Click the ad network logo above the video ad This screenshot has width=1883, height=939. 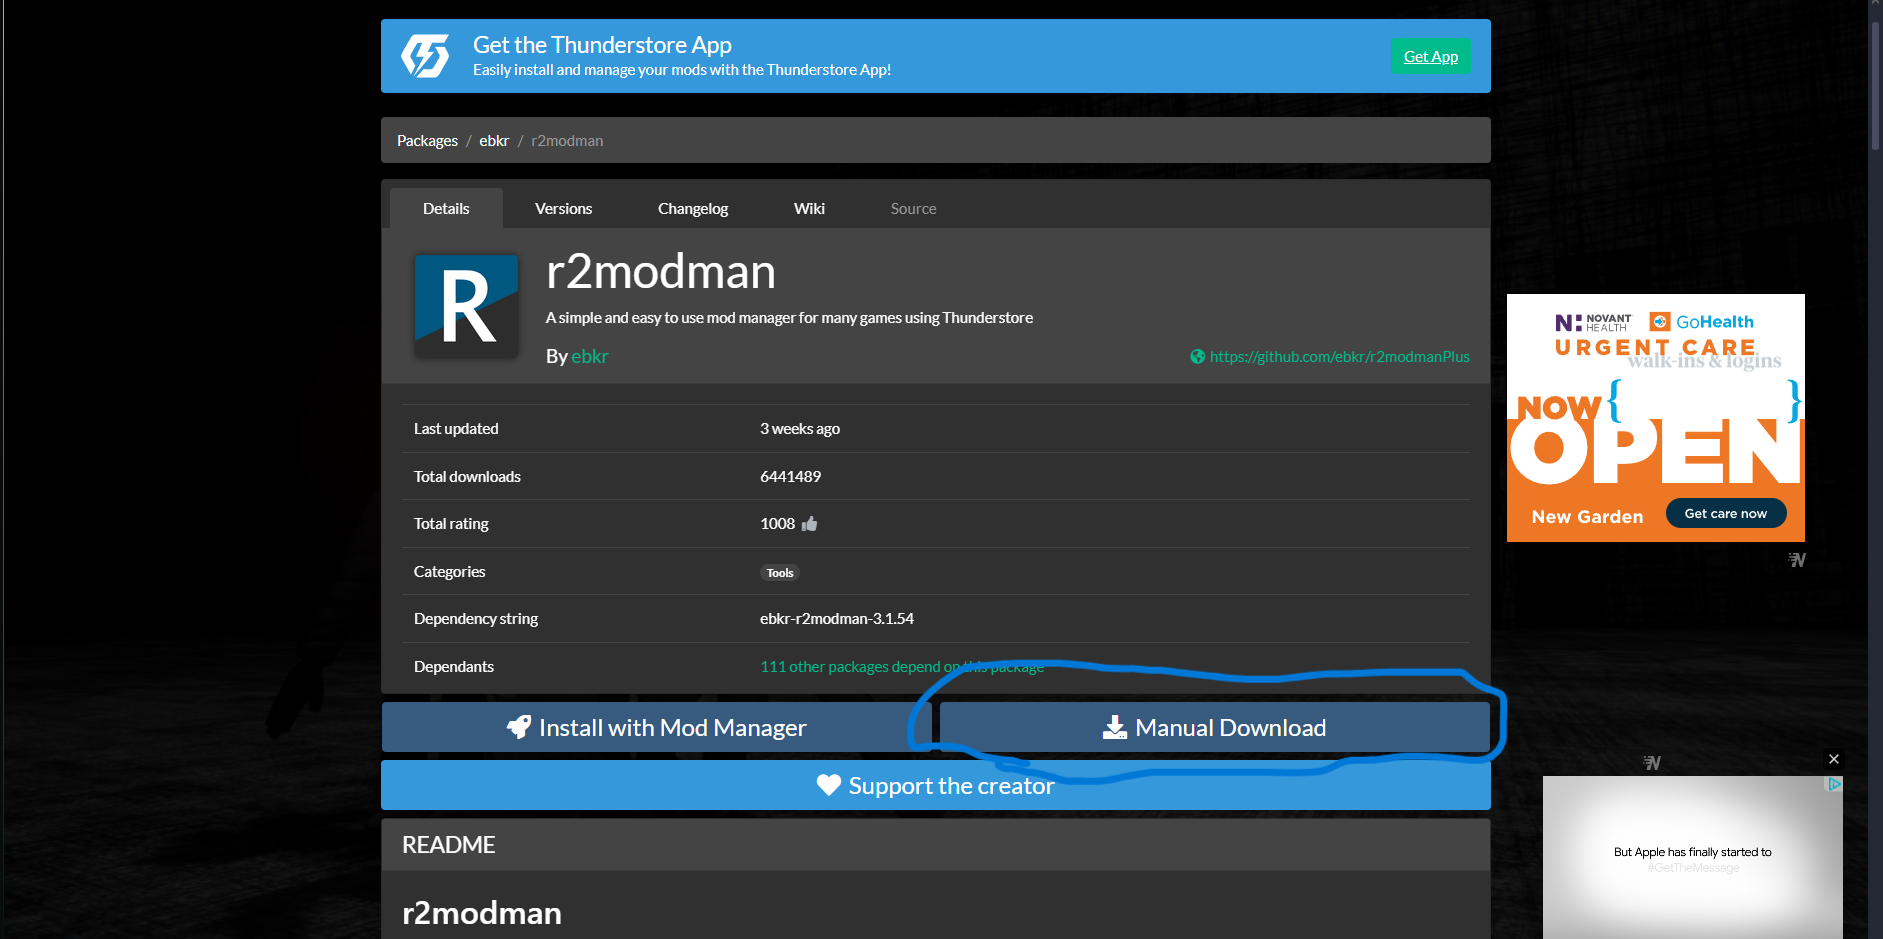click(x=1652, y=763)
